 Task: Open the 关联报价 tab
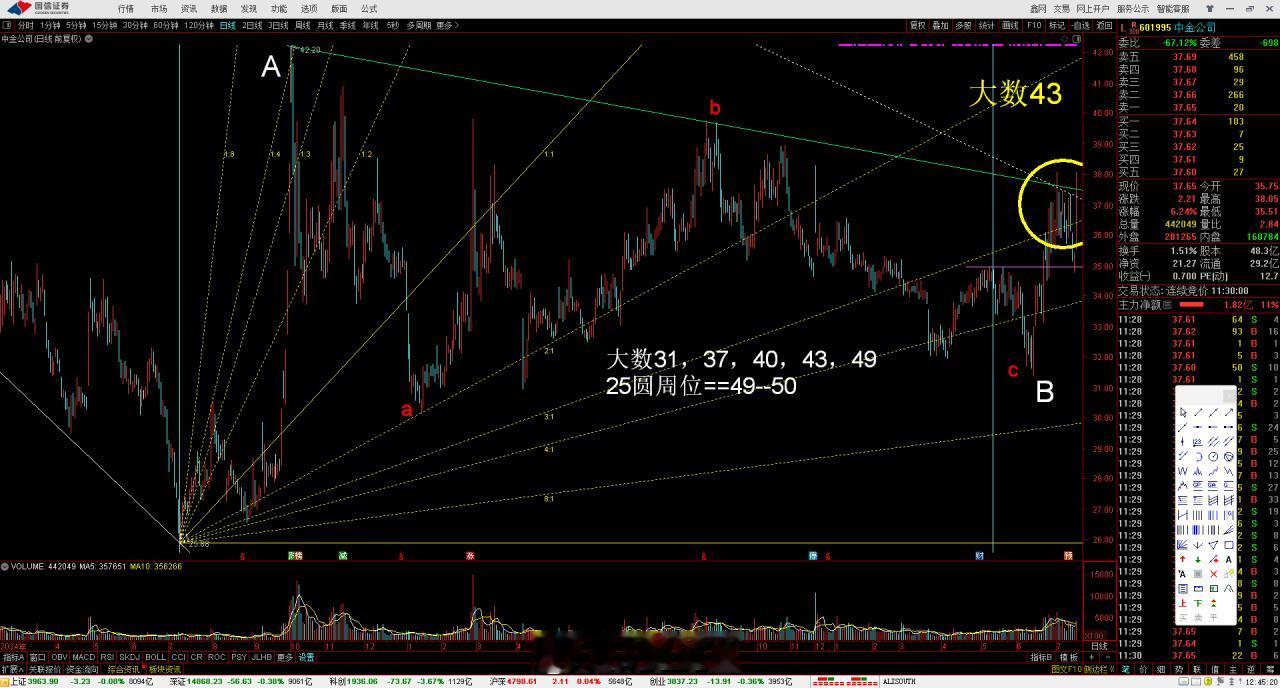[x=46, y=669]
